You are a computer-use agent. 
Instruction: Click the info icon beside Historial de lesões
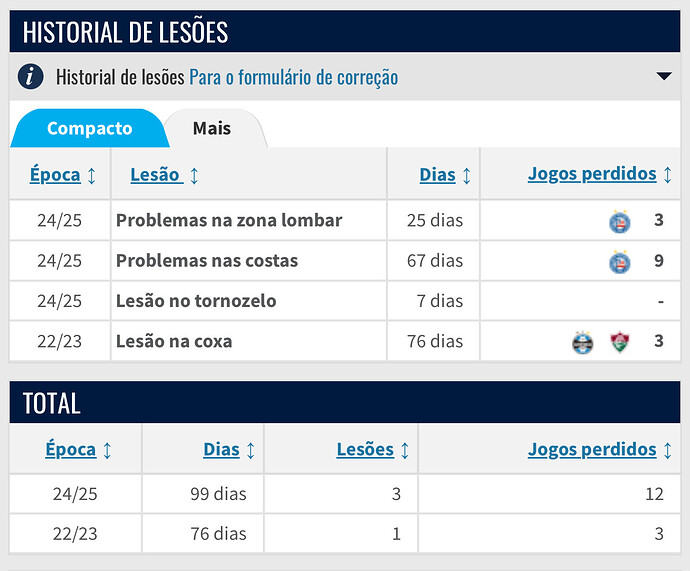(x=30, y=77)
